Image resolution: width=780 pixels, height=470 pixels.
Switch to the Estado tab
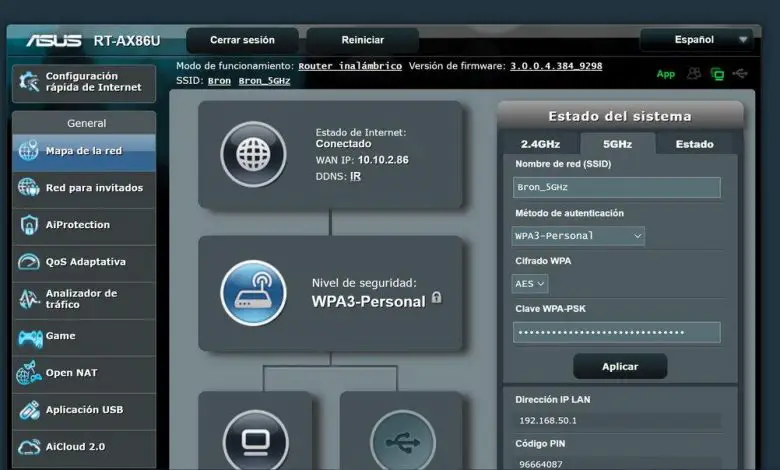coord(694,144)
